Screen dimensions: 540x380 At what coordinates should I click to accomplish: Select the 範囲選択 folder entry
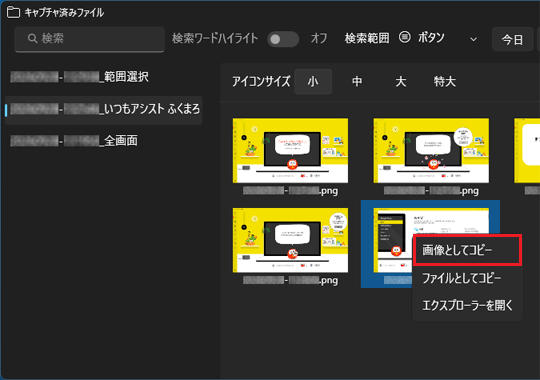(103, 77)
